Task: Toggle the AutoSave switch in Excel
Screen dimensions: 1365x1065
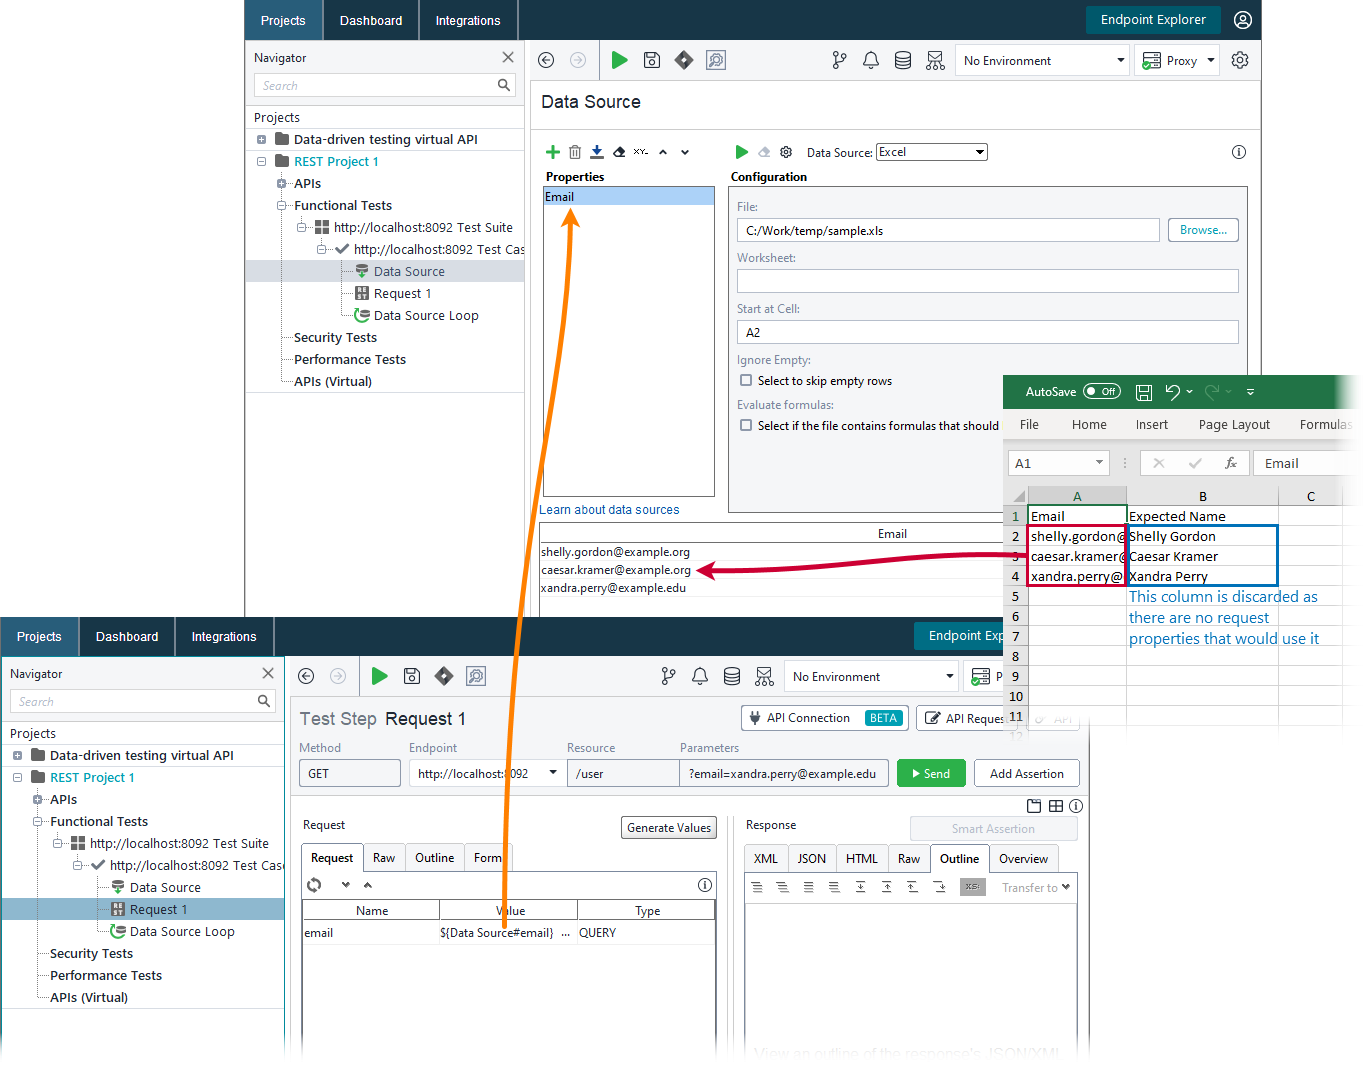Action: click(x=1101, y=391)
